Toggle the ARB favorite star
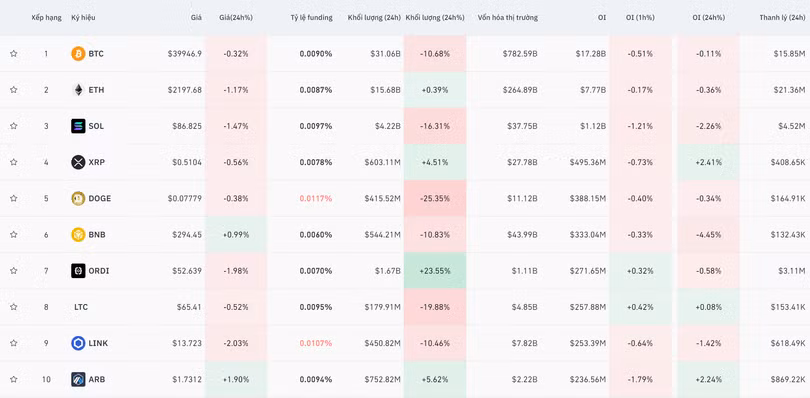 [x=13, y=379]
